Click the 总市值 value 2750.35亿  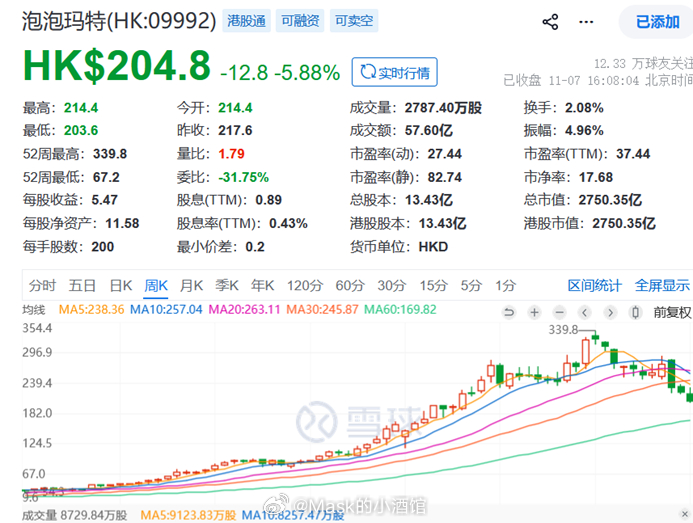610,200
